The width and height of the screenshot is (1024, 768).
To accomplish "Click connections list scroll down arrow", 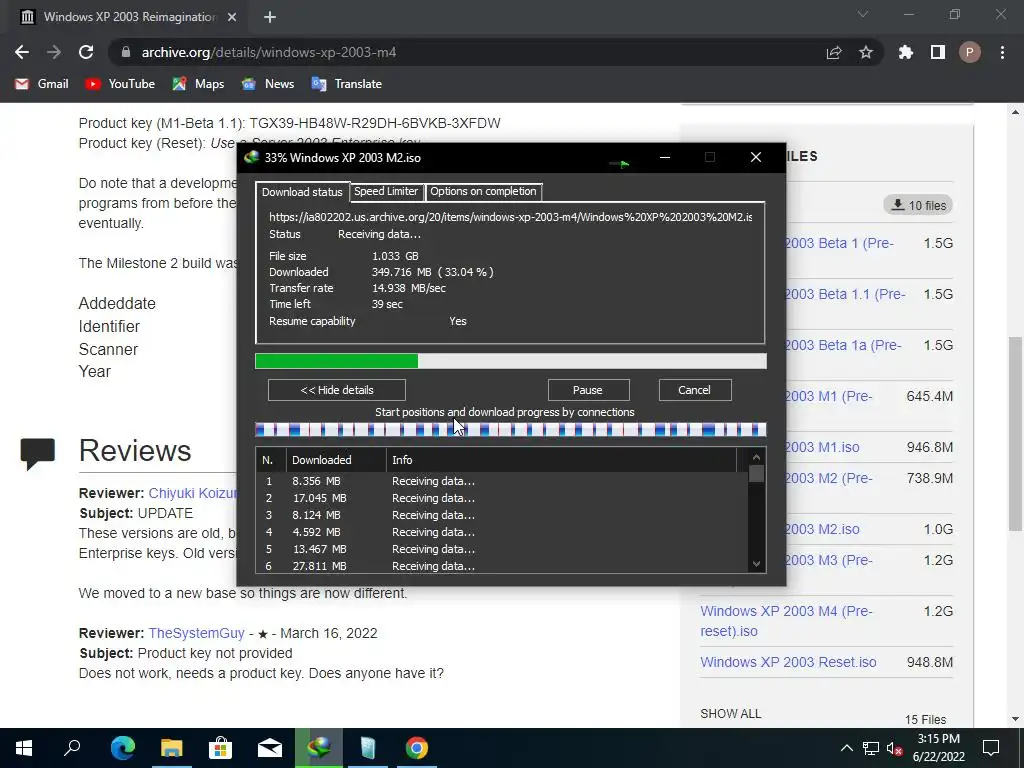I will pyautogui.click(x=756, y=564).
